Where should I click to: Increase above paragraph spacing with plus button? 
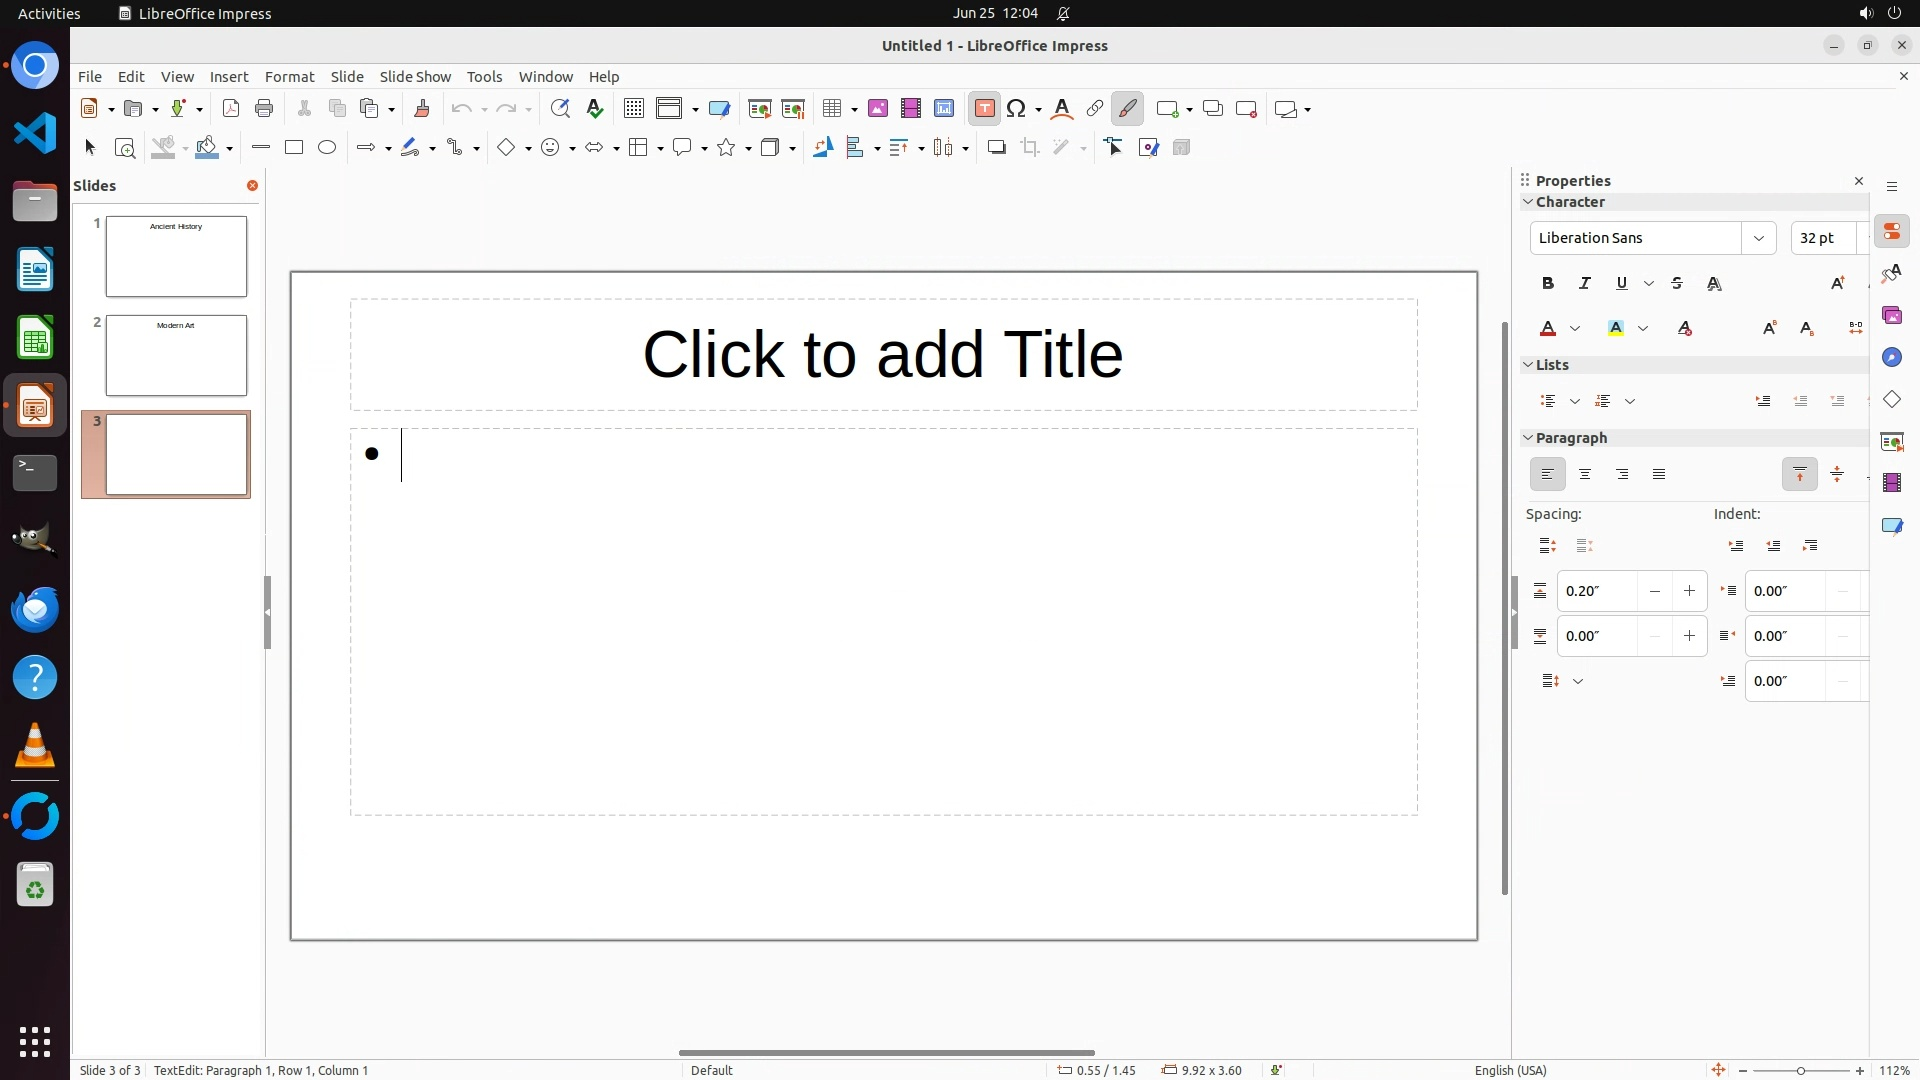coord(1689,591)
